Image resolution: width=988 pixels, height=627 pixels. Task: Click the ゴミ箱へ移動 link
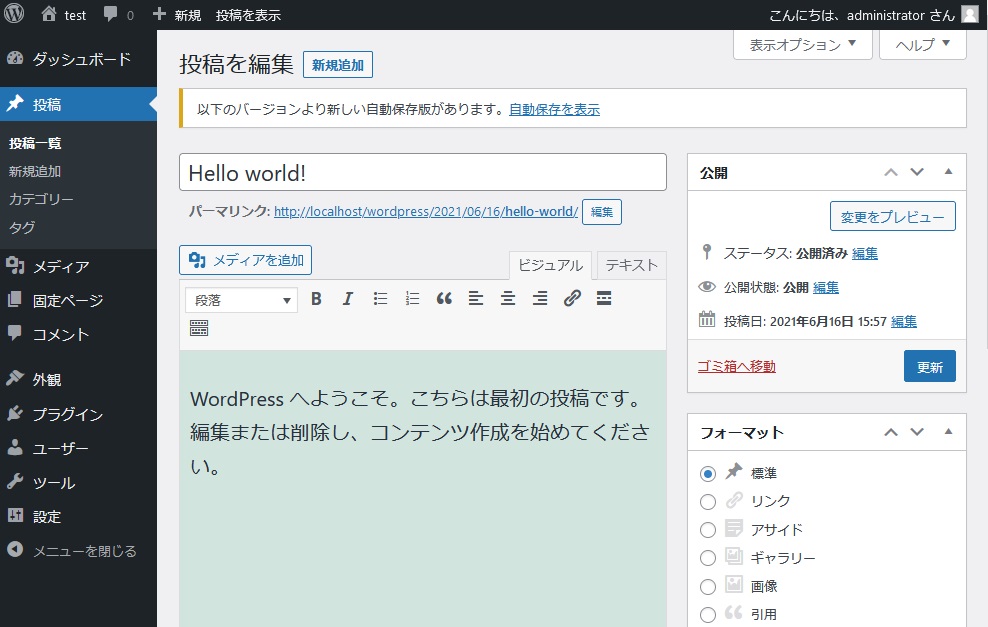click(x=737, y=366)
